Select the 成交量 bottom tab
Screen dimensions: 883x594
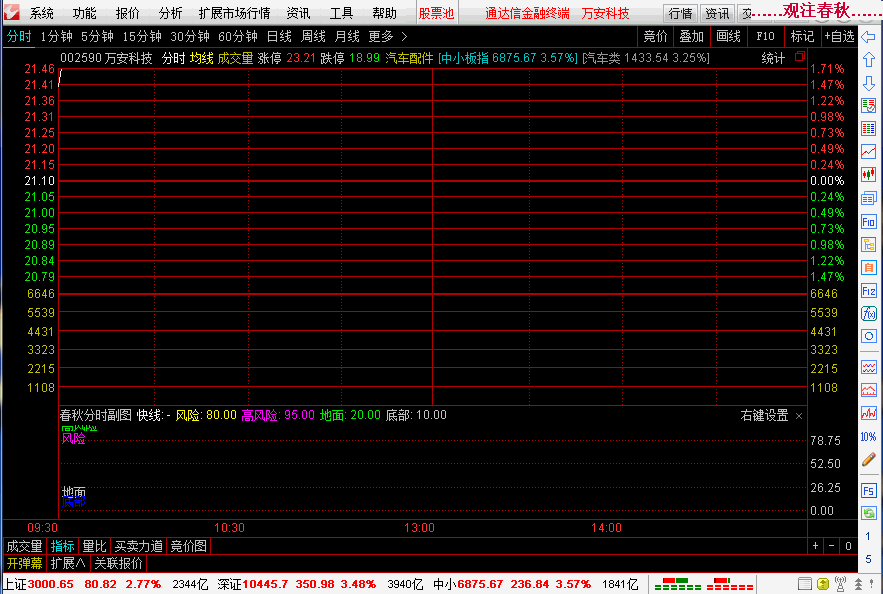(24, 546)
